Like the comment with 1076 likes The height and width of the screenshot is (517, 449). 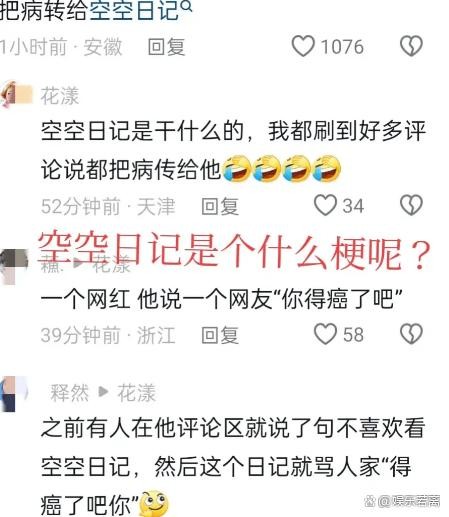303,46
